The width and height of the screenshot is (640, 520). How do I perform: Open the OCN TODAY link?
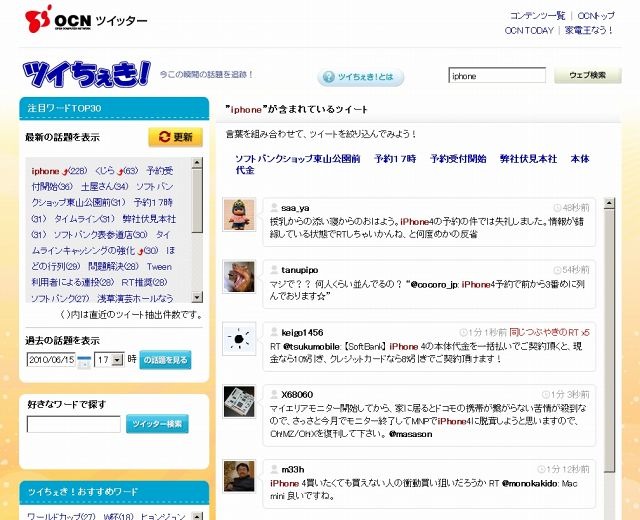tap(529, 31)
